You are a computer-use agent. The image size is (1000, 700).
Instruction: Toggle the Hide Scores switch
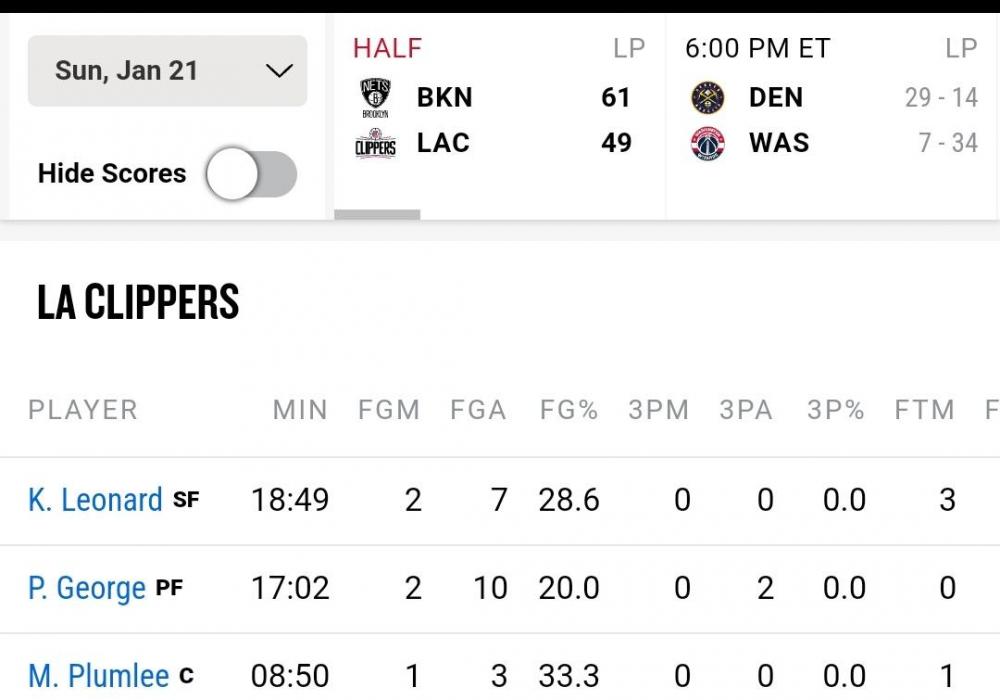pyautogui.click(x=252, y=174)
